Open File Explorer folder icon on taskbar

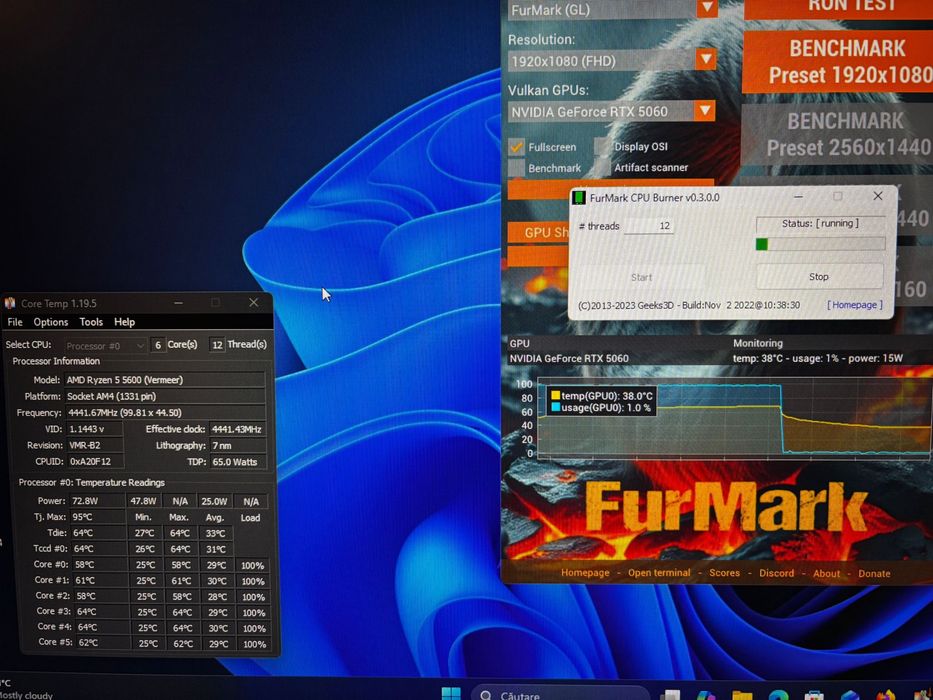click(741, 695)
